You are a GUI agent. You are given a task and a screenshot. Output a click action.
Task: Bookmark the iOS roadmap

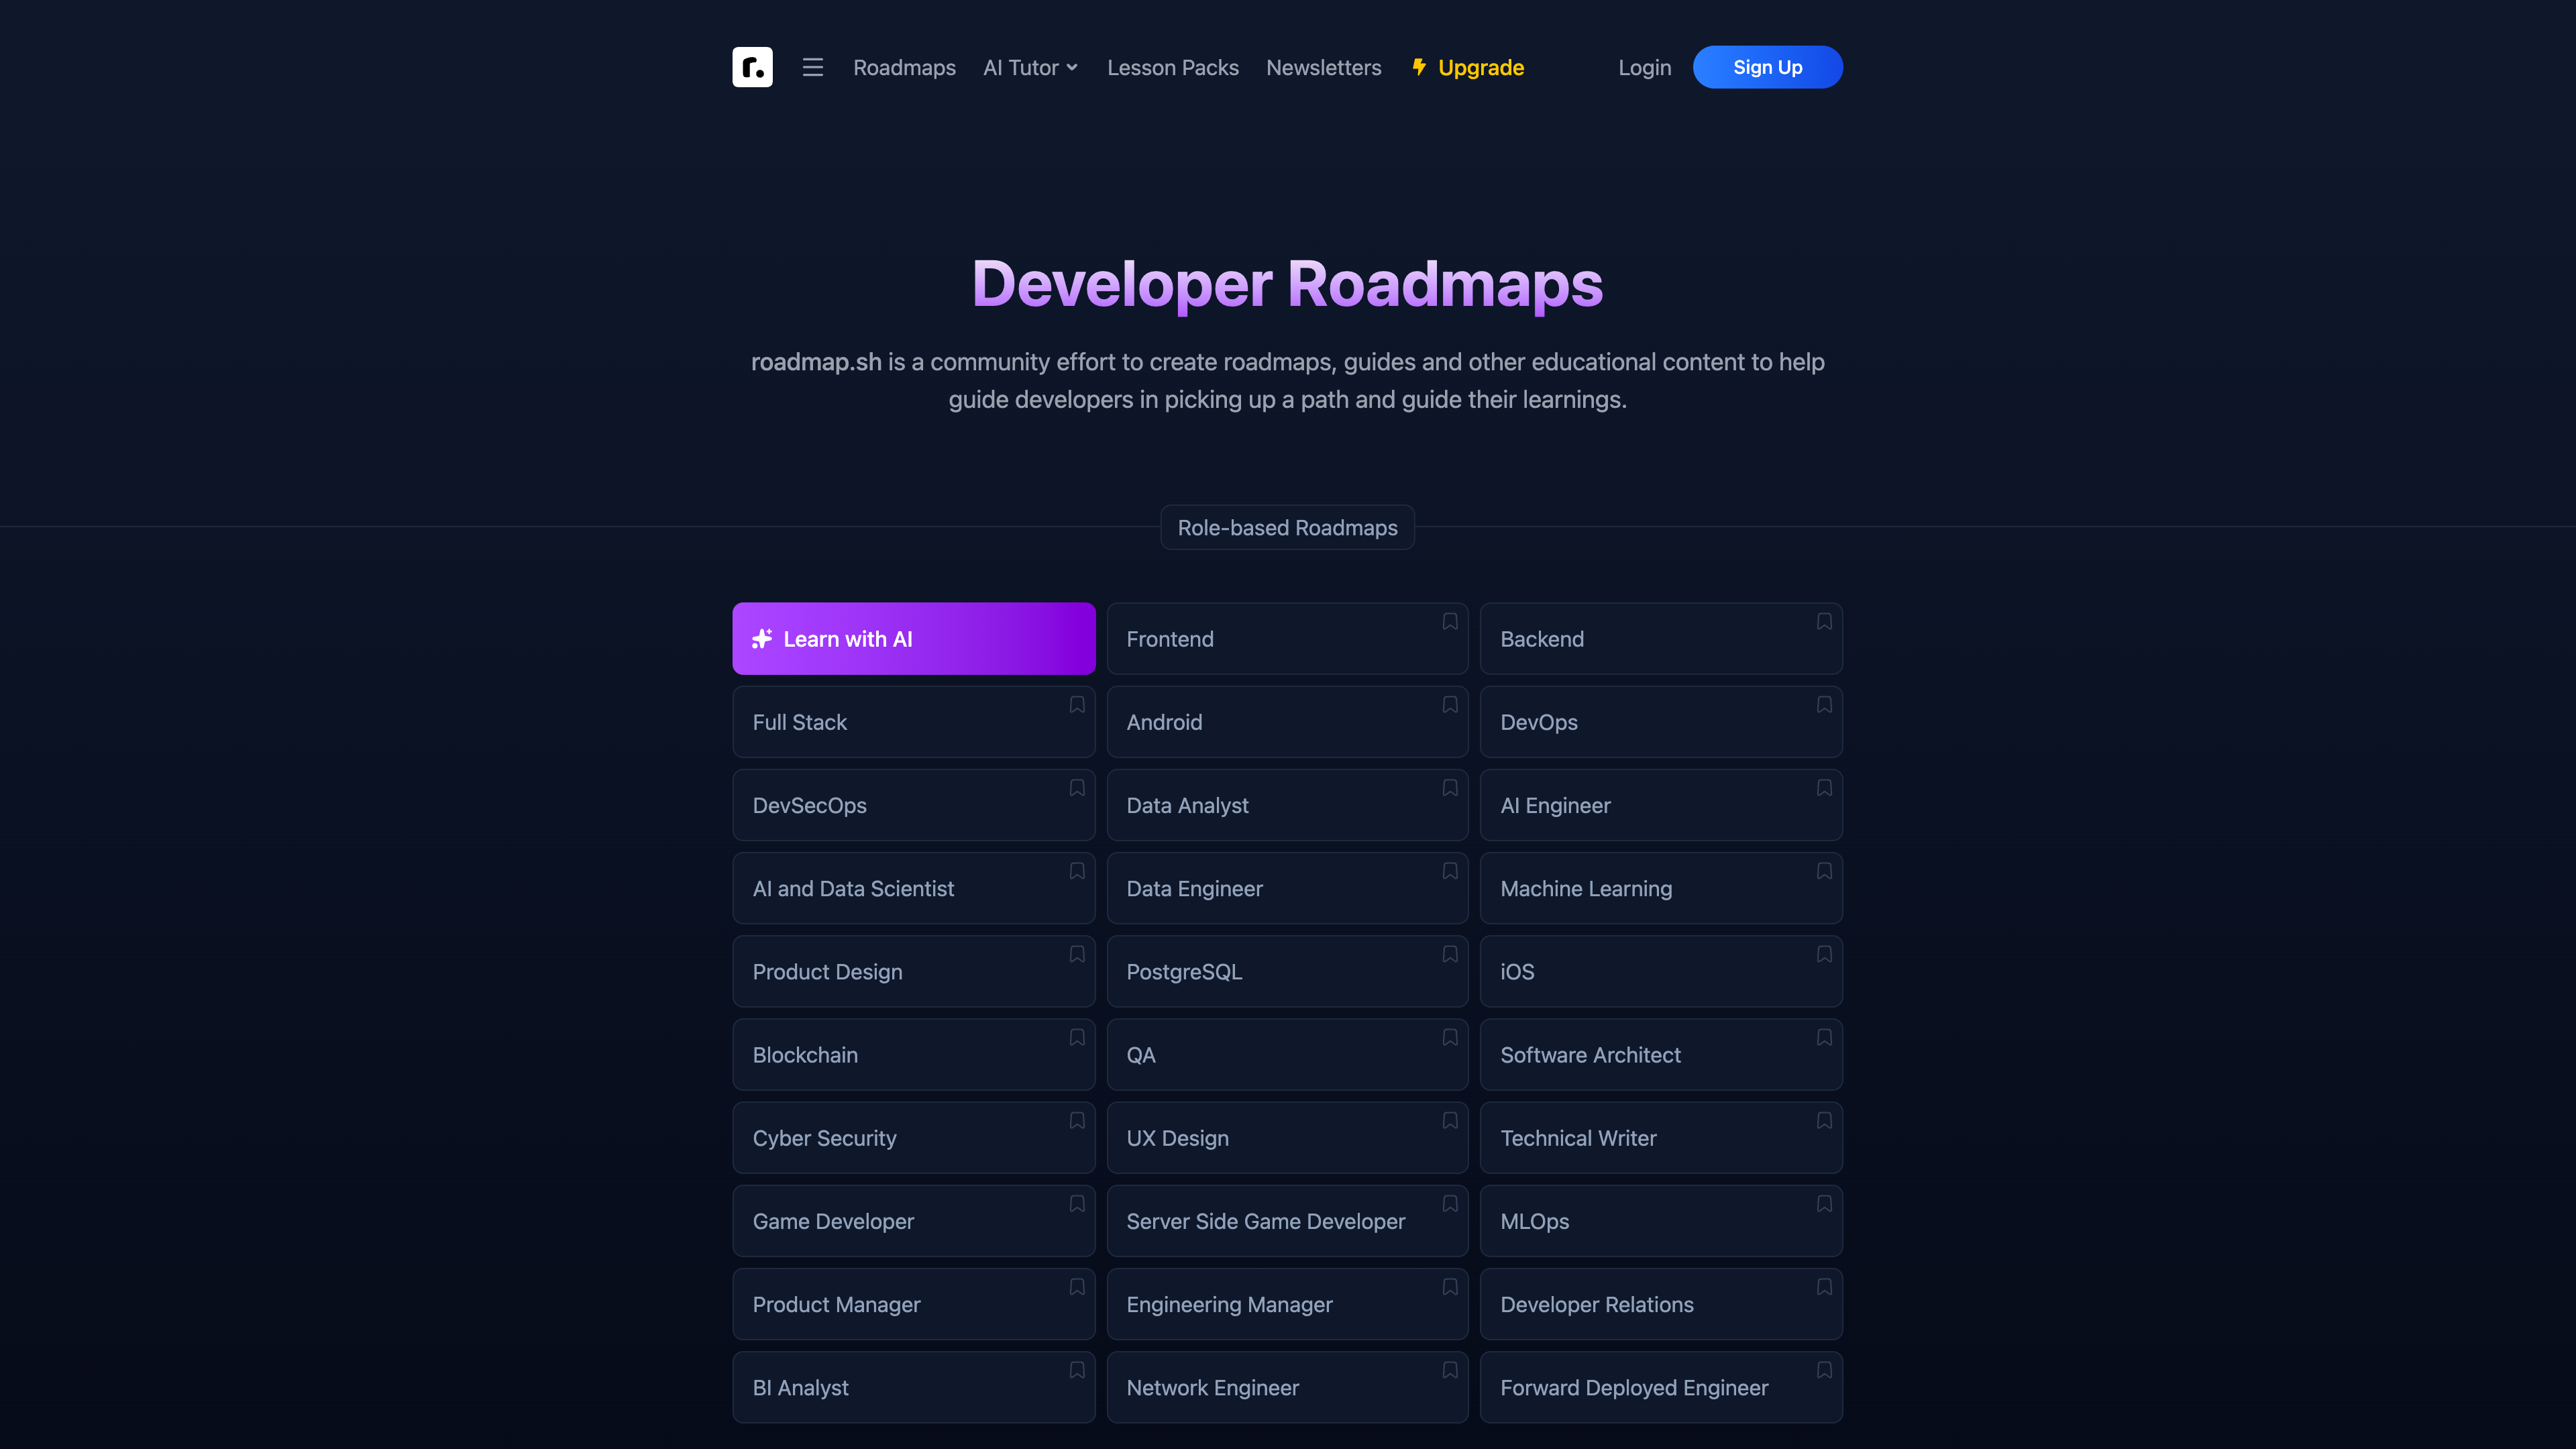pyautogui.click(x=1824, y=953)
